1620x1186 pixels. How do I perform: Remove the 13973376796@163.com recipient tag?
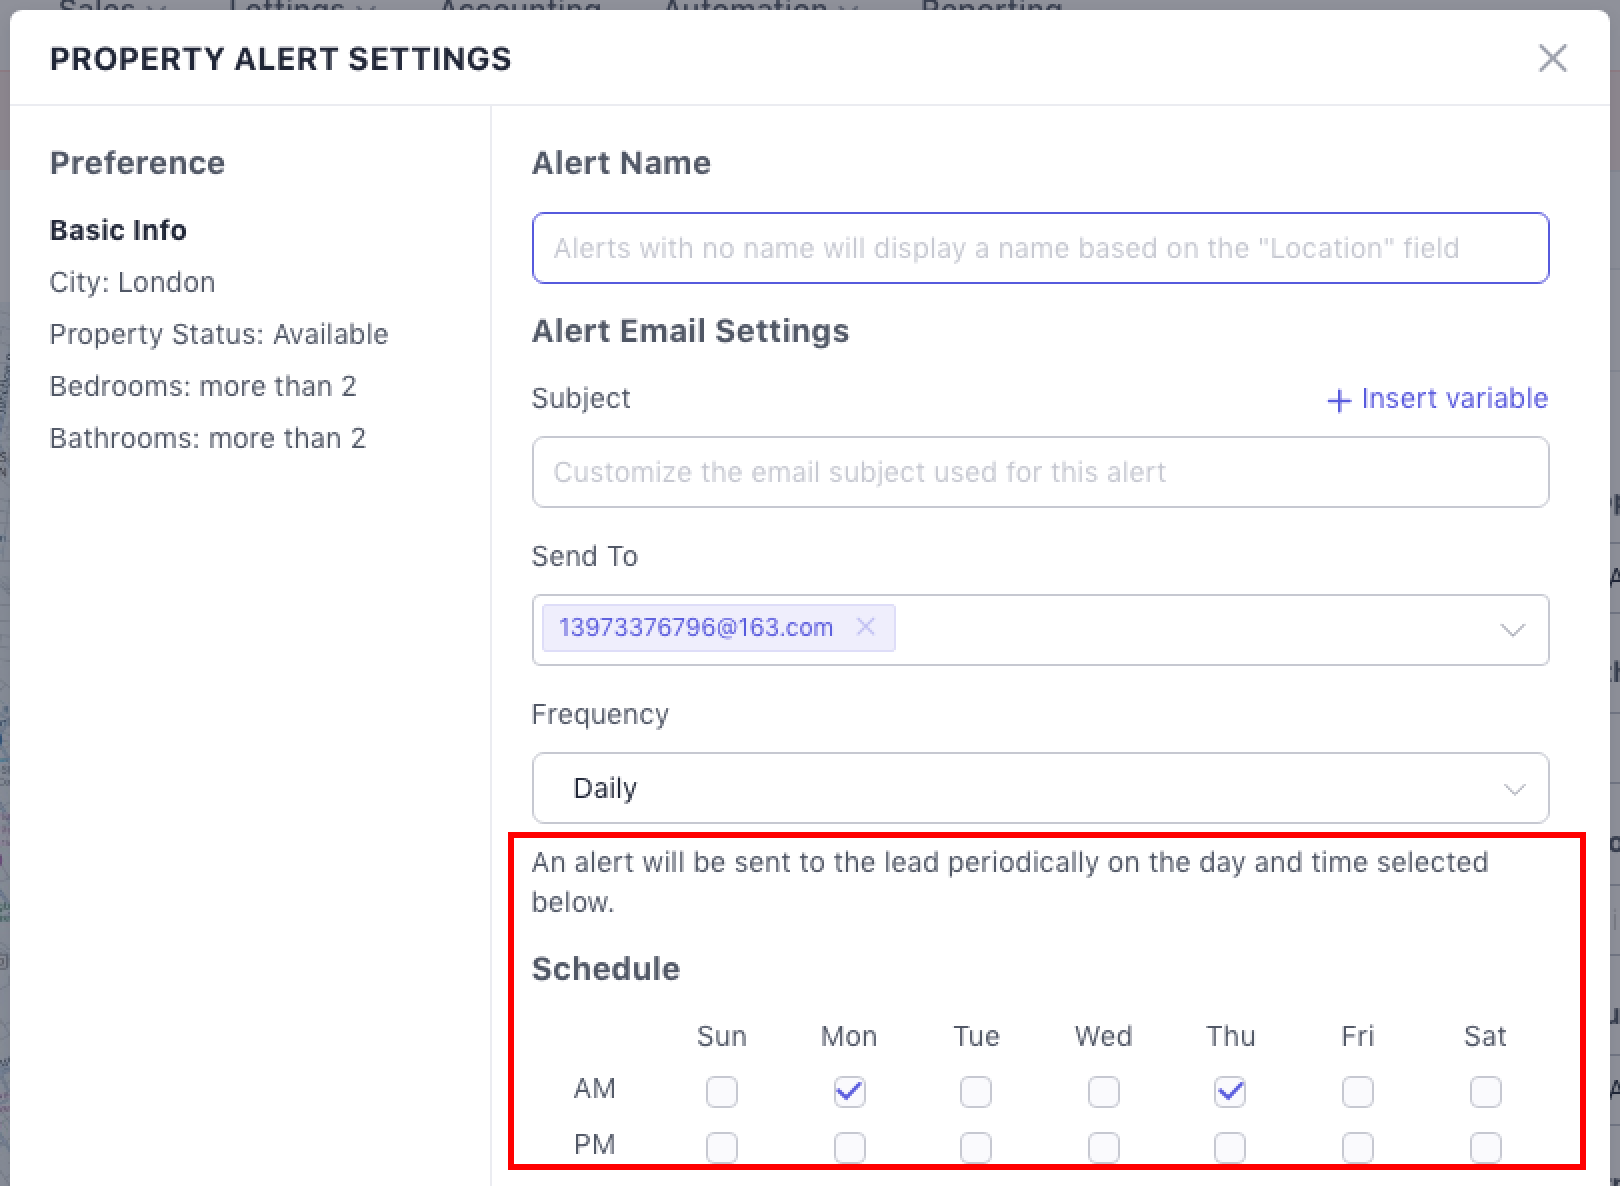(x=866, y=627)
